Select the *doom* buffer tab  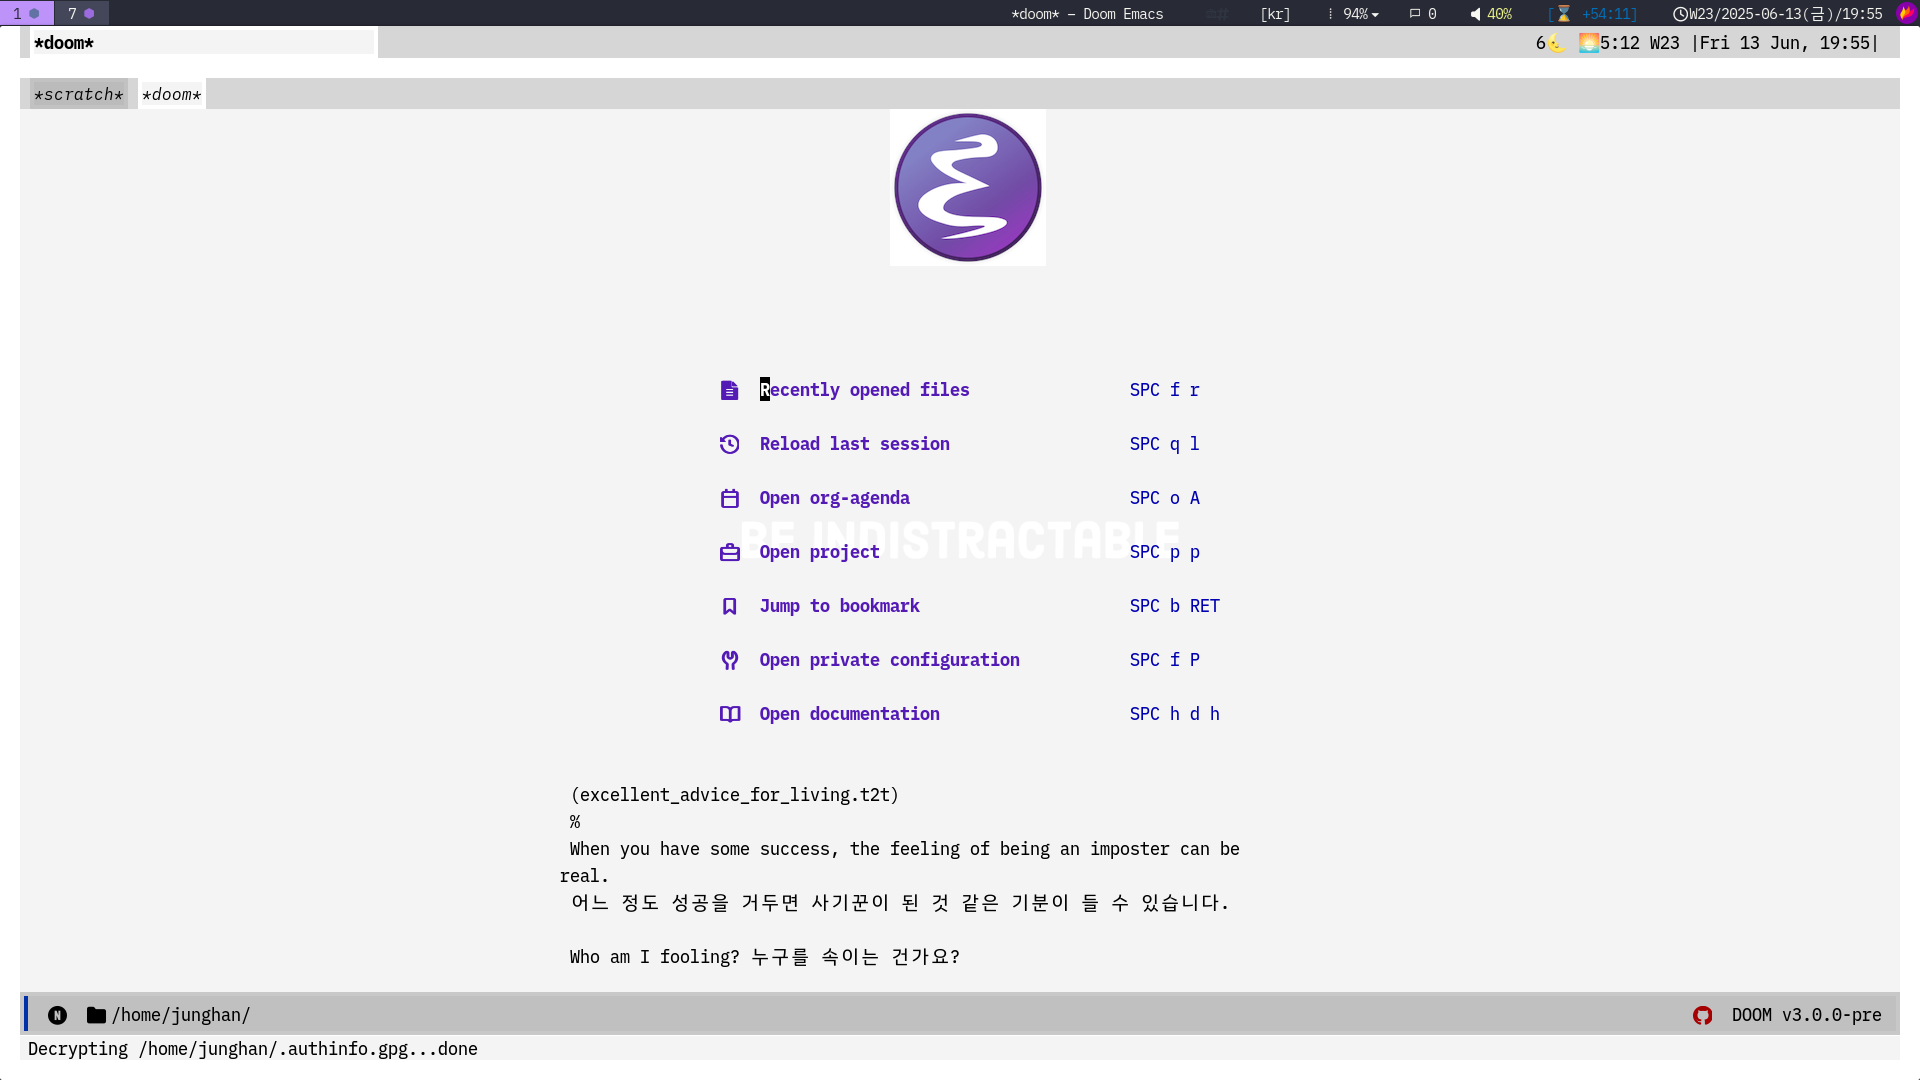click(172, 94)
